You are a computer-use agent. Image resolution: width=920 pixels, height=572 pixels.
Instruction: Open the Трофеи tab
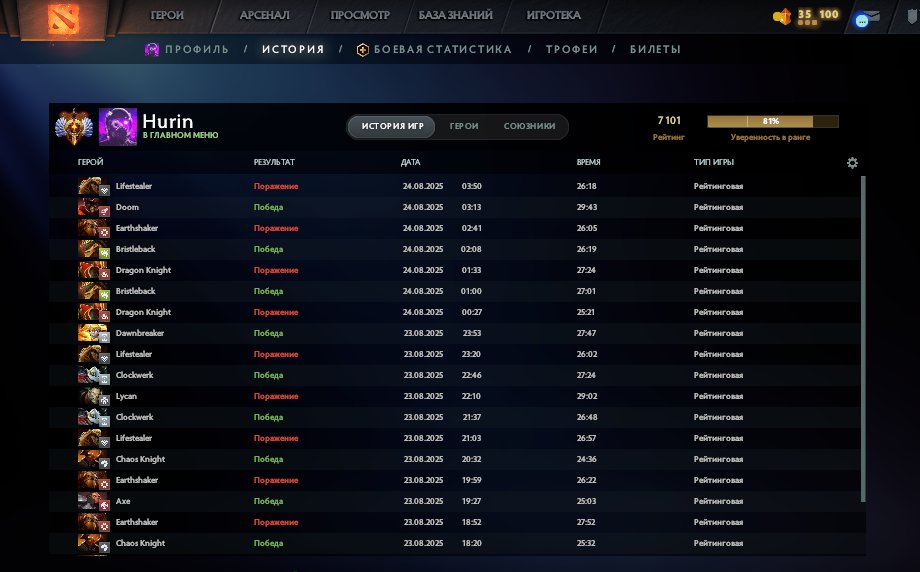click(571, 49)
